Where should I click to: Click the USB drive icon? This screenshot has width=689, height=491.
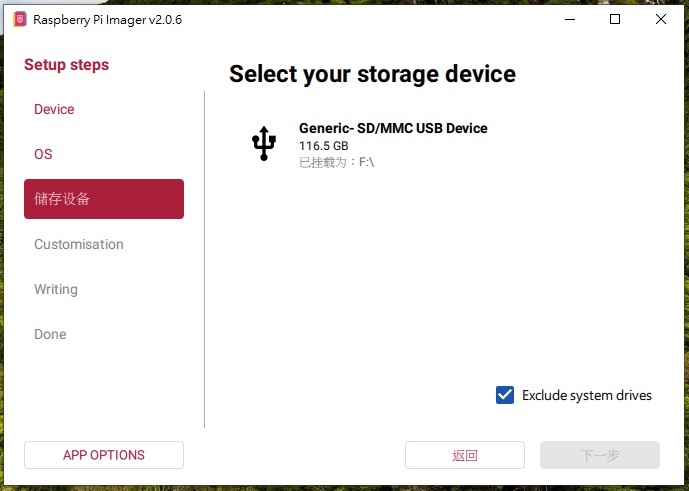tap(263, 144)
